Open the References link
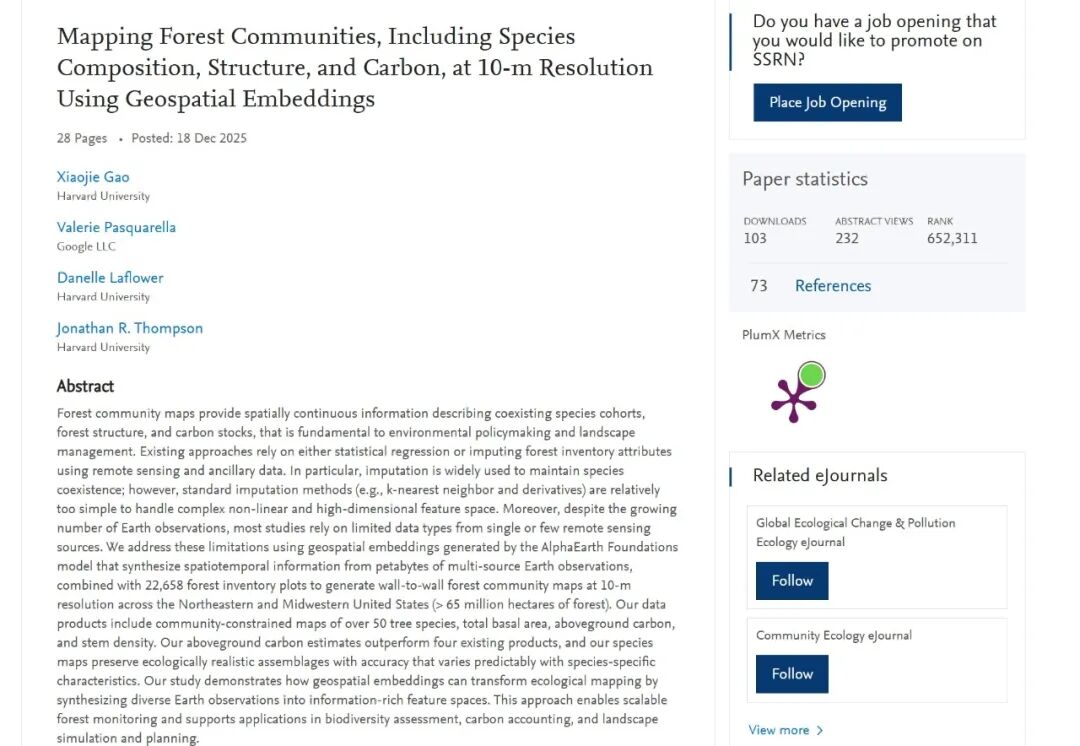This screenshot has height=746, width=1080. 833,286
